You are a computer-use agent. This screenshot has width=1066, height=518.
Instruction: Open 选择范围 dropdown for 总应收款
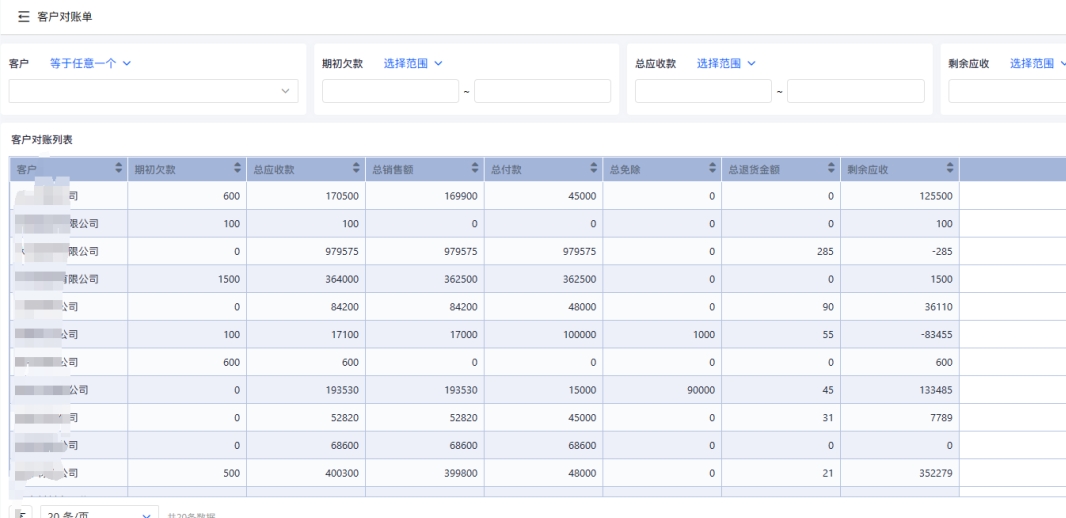tap(726, 63)
